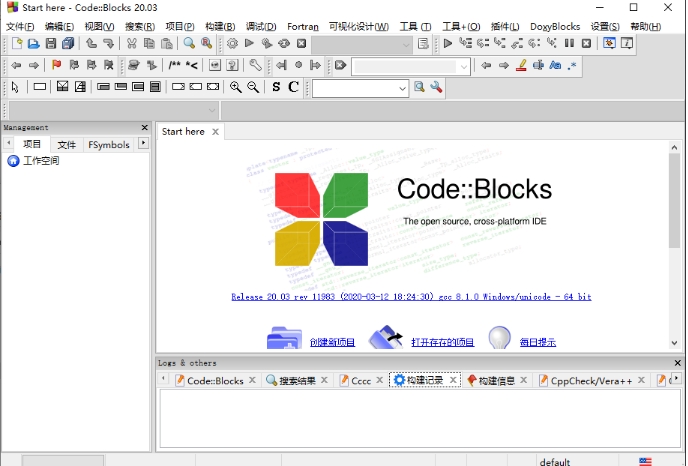This screenshot has width=688, height=466.
Task: Click the Find magnifier icon in main toolbar
Action: coord(189,44)
